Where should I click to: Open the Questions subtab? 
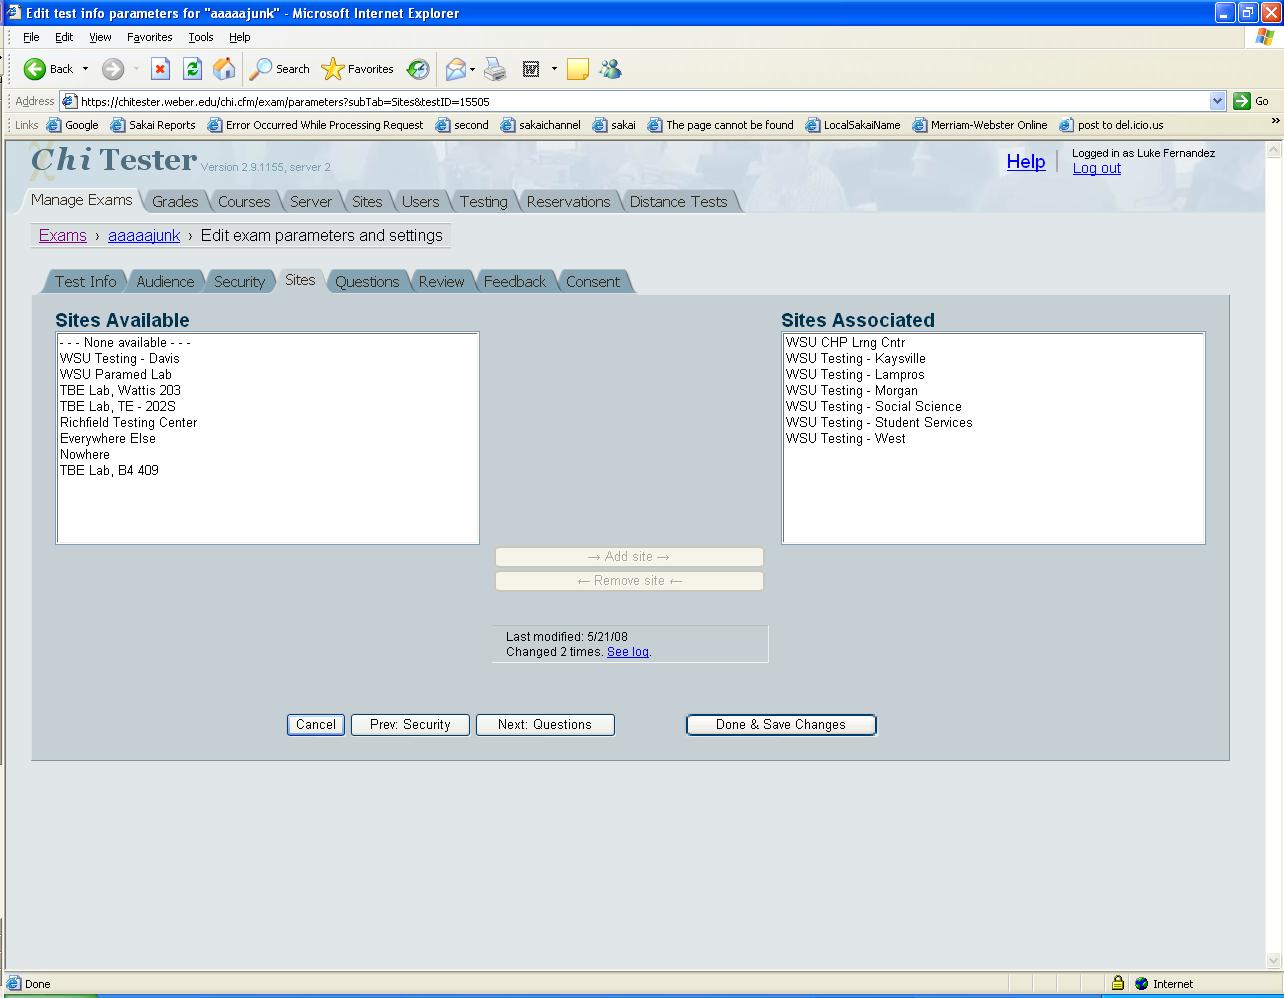click(367, 281)
